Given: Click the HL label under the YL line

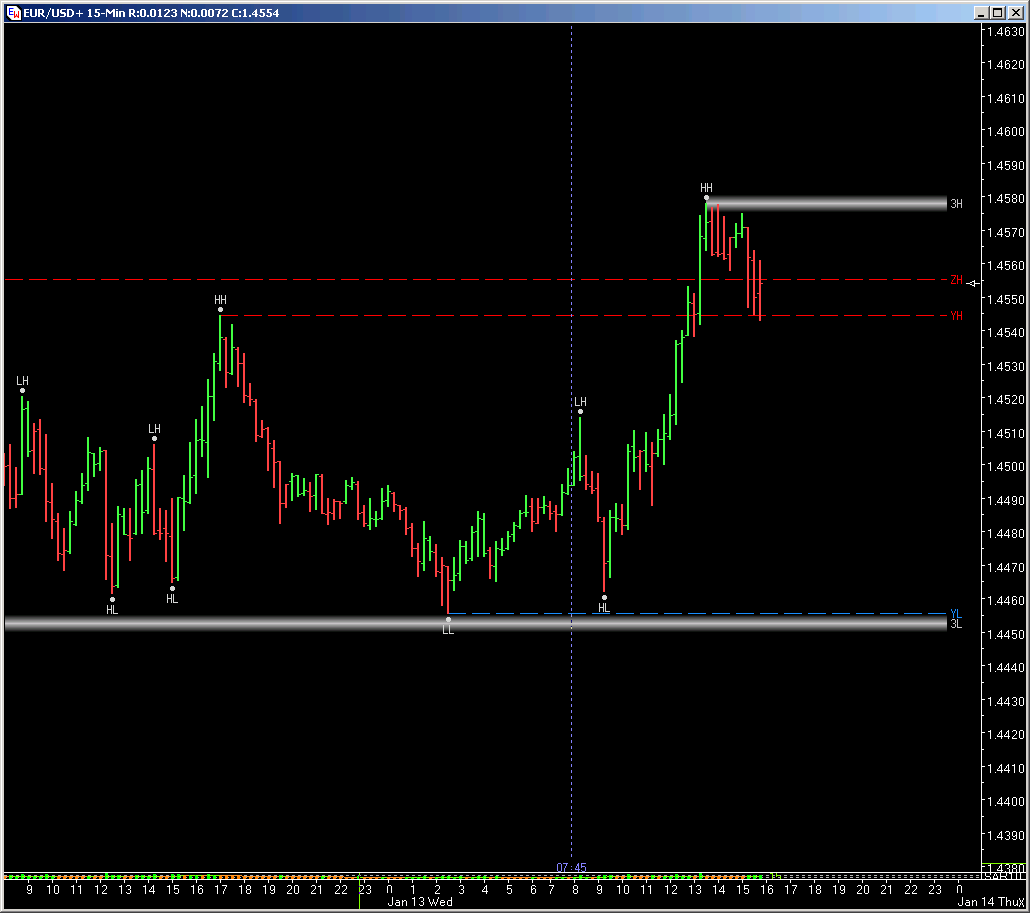Looking at the screenshot, I should [604, 608].
